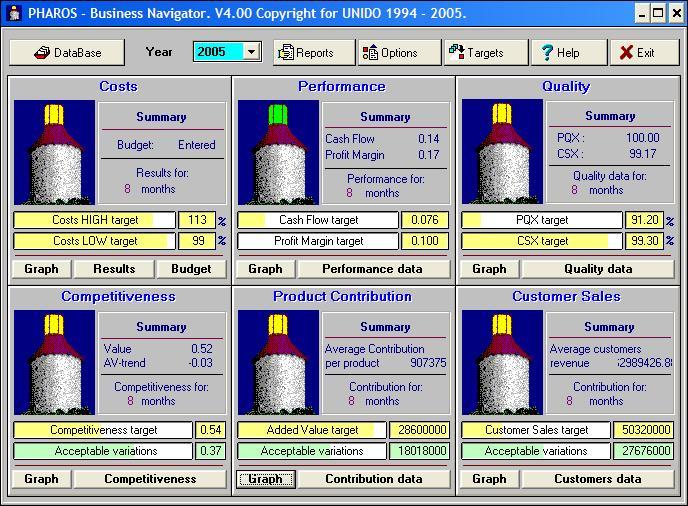Image resolution: width=688 pixels, height=506 pixels.
Task: Click the Competitiveness variation value 0.37
Action: (210, 451)
